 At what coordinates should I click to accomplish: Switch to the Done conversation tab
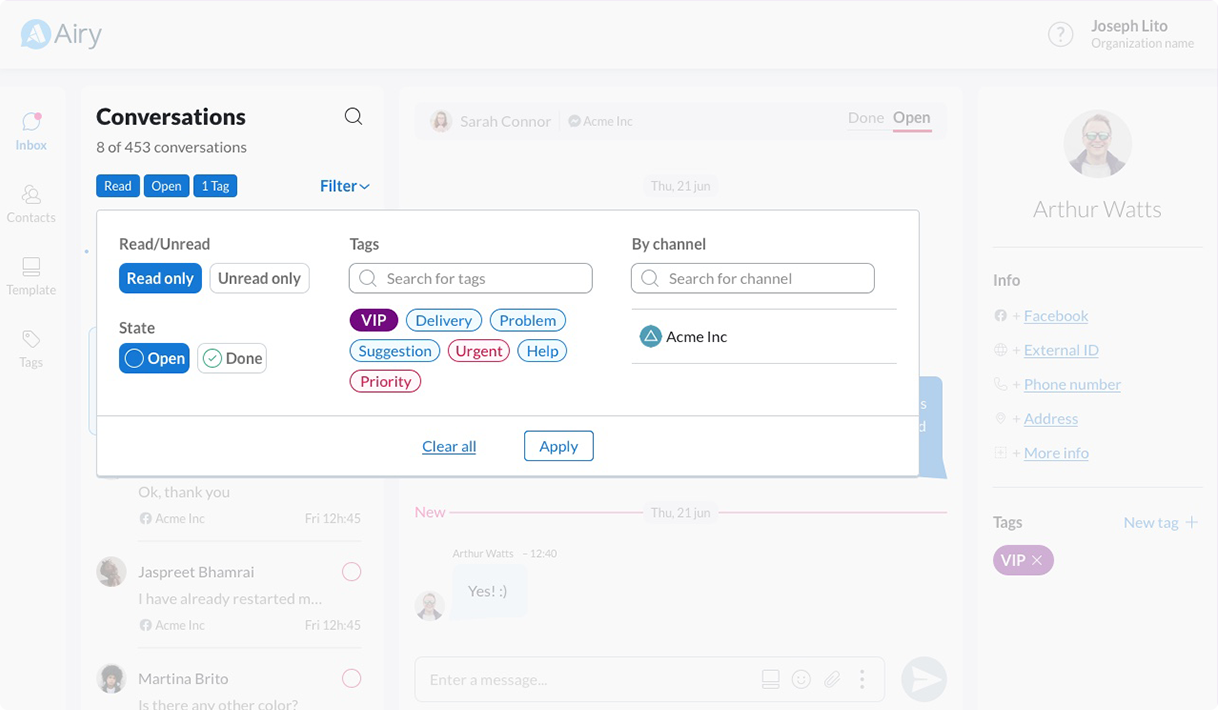(x=865, y=118)
